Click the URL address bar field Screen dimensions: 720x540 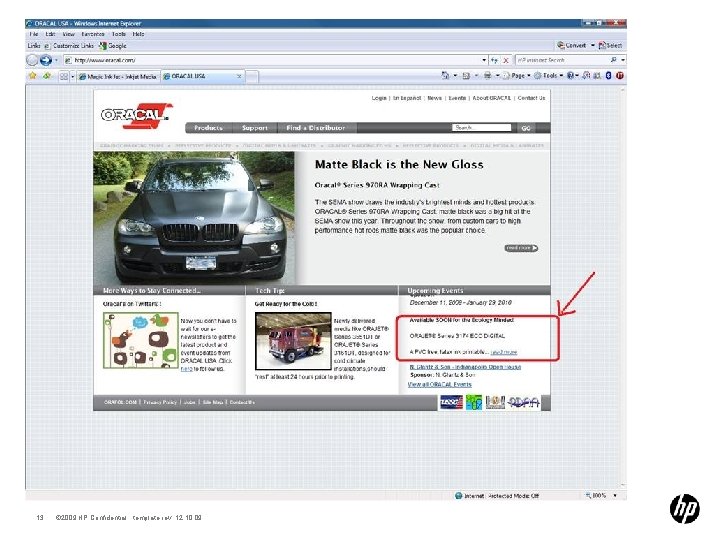[277, 60]
